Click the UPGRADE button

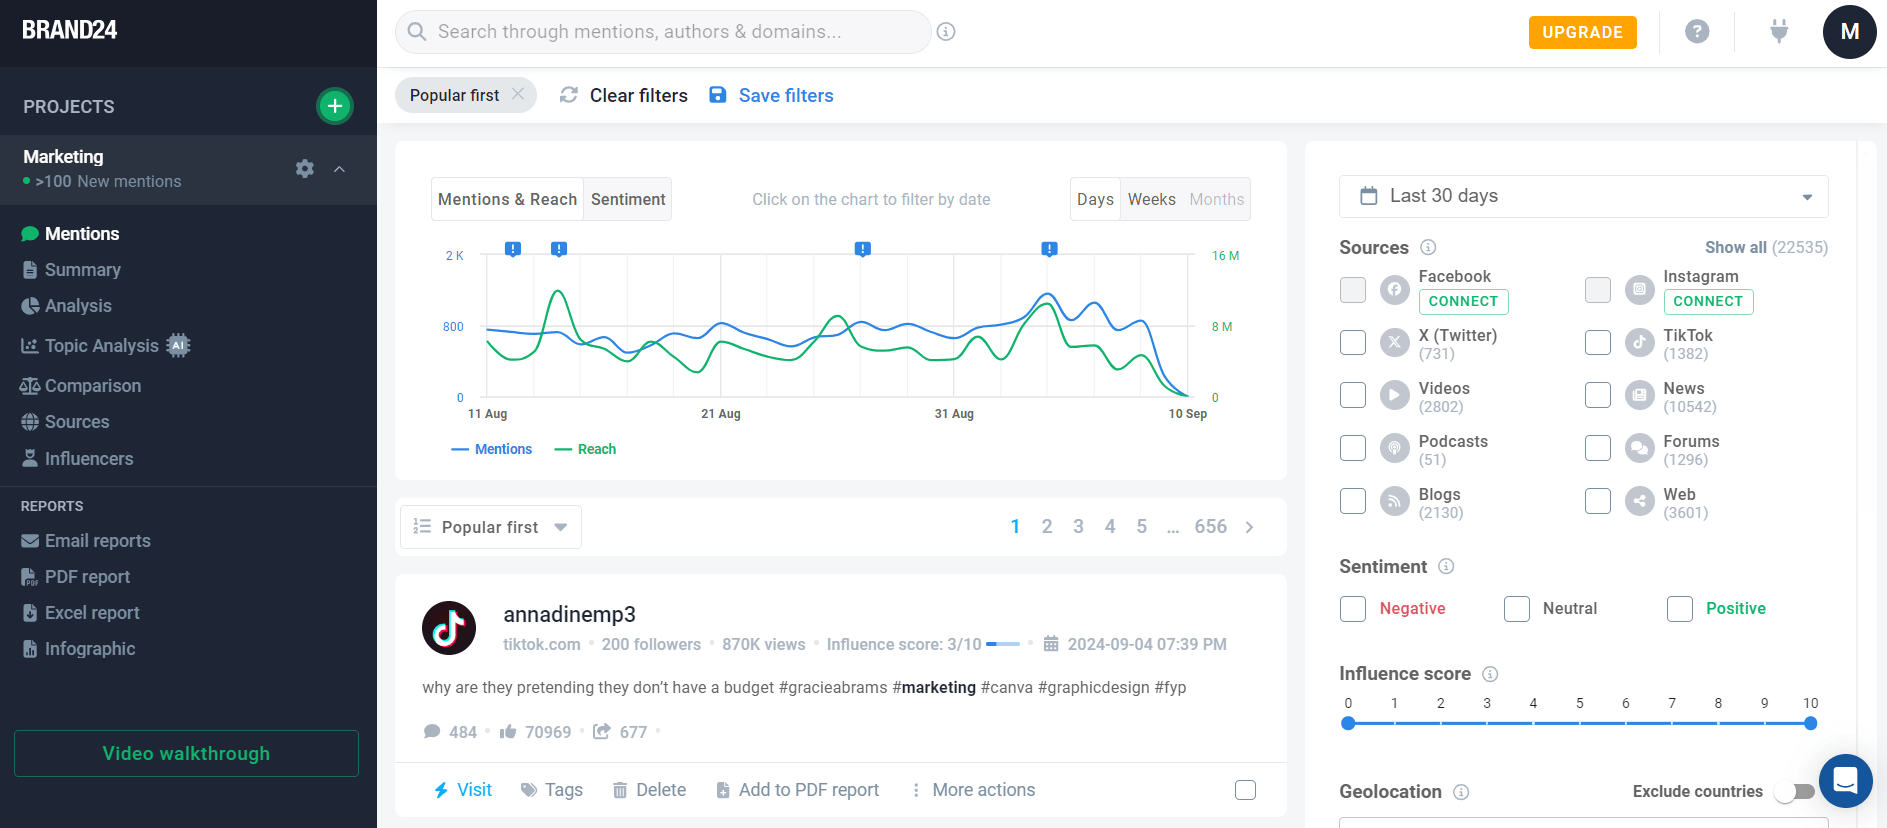pyautogui.click(x=1582, y=32)
